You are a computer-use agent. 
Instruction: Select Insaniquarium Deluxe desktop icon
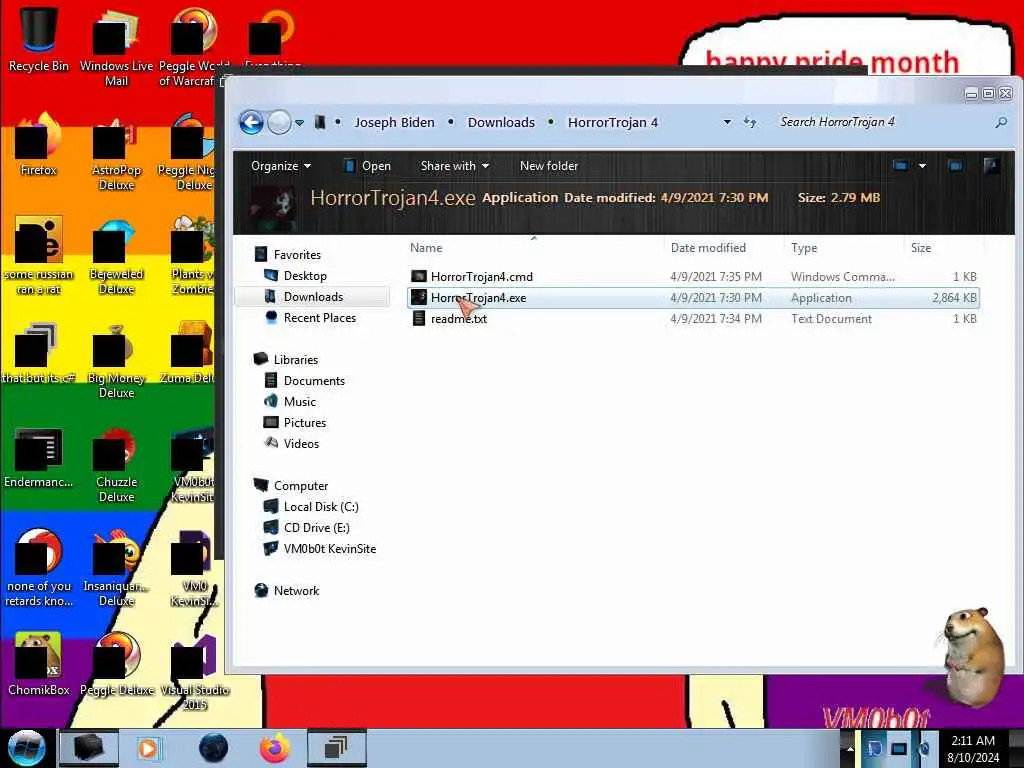(116, 567)
